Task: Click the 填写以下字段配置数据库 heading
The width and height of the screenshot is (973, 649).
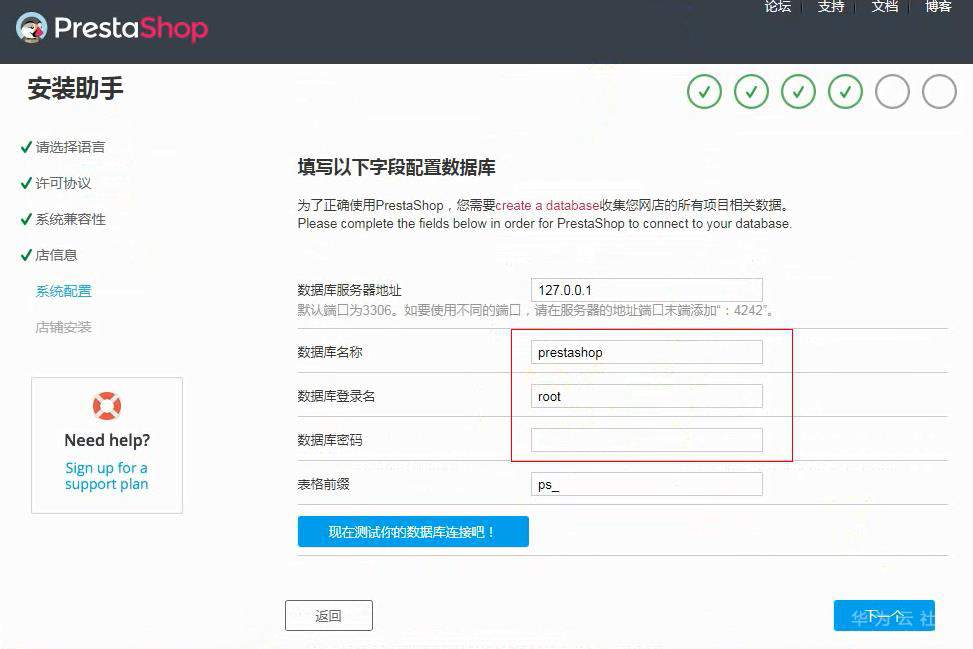Action: [x=397, y=168]
